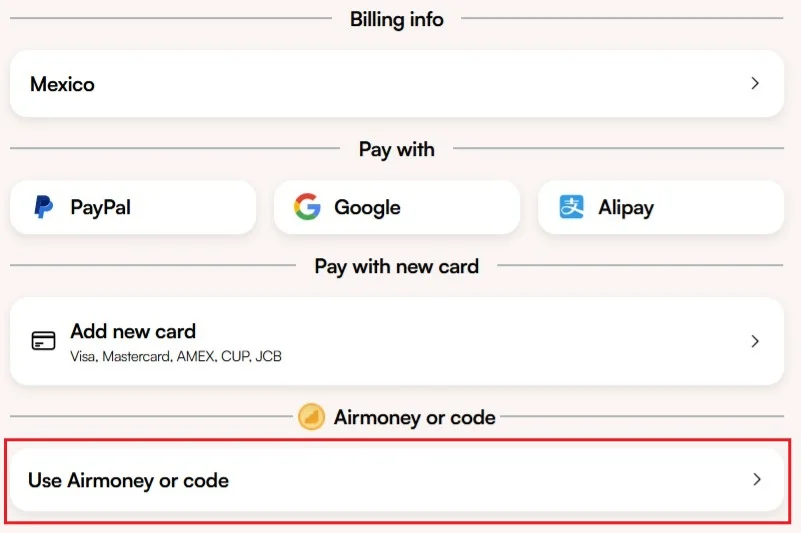Choose the Google payment label
Viewport: 801px width, 534px height.
tap(367, 208)
